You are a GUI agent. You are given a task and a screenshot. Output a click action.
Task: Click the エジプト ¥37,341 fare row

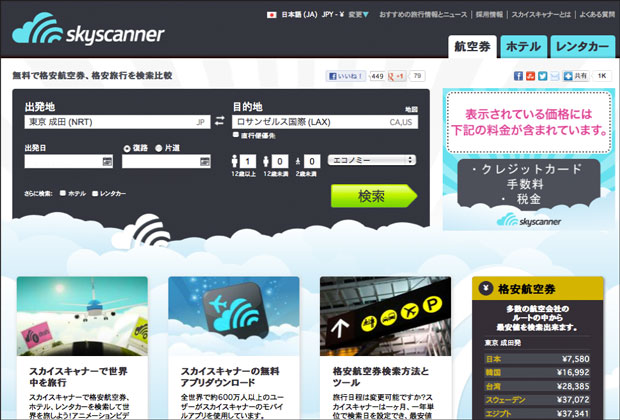coord(537,413)
